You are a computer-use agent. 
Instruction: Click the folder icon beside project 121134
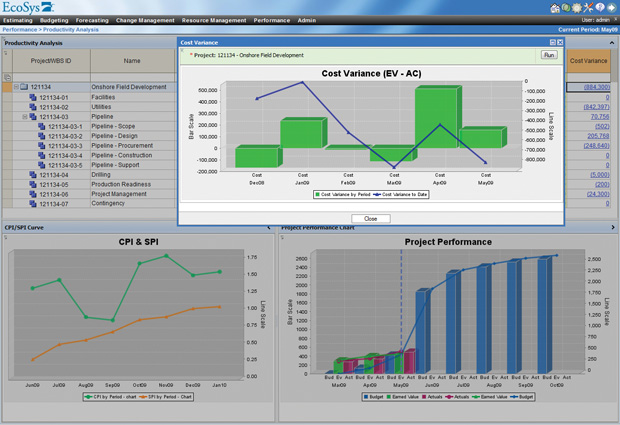point(23,88)
